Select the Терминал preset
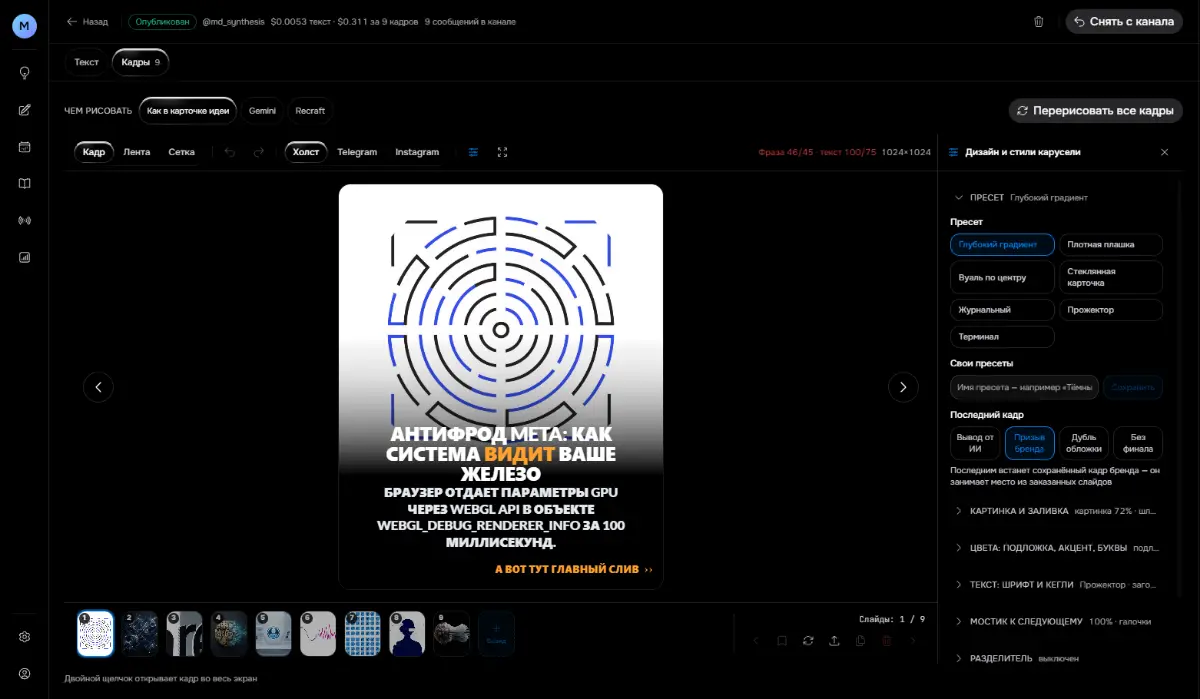1200x699 pixels. 1002,337
